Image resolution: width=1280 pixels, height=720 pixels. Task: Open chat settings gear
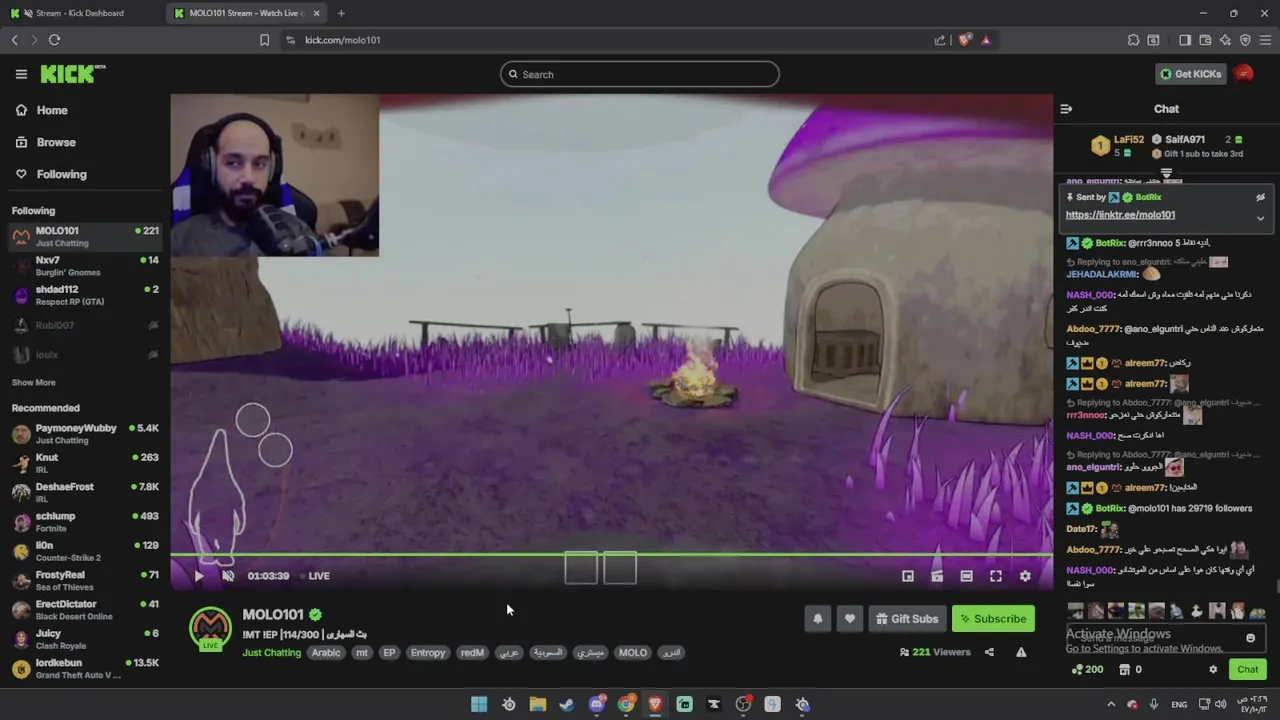[x=1213, y=670]
